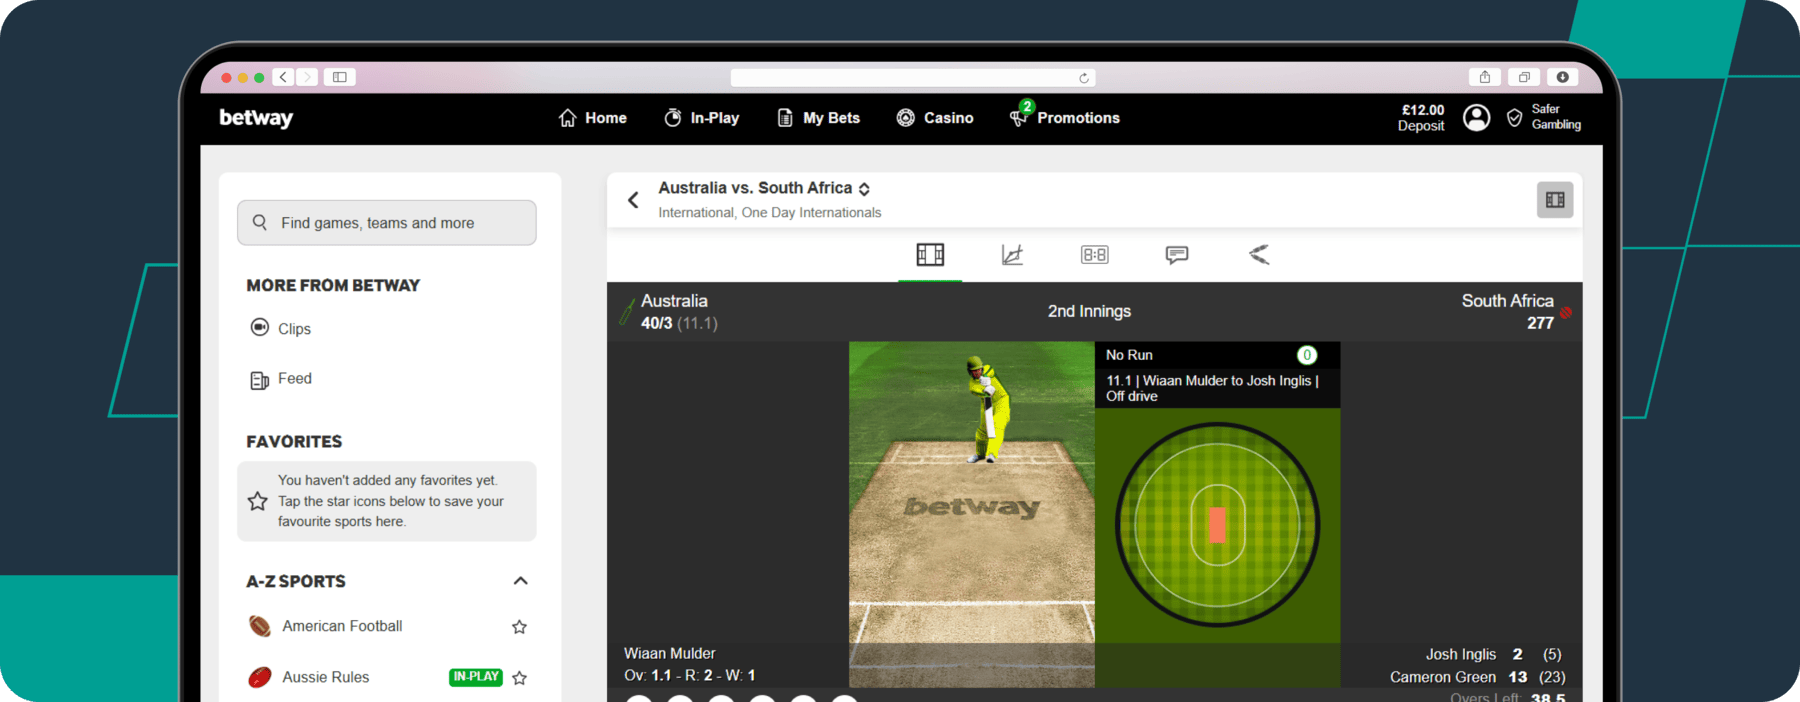Open the Australia vs. South Africa match switcher
This screenshot has height=702, width=1800.
(765, 188)
